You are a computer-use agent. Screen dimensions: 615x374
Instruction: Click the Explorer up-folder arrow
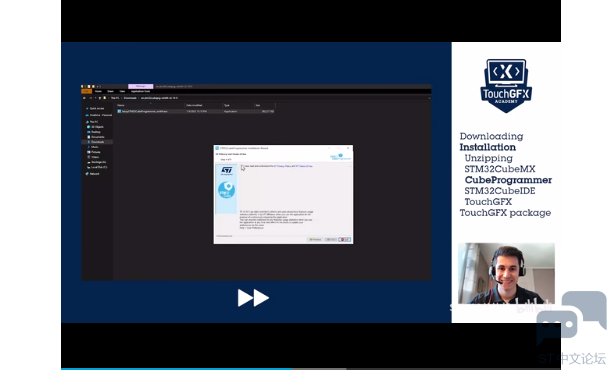100,98
